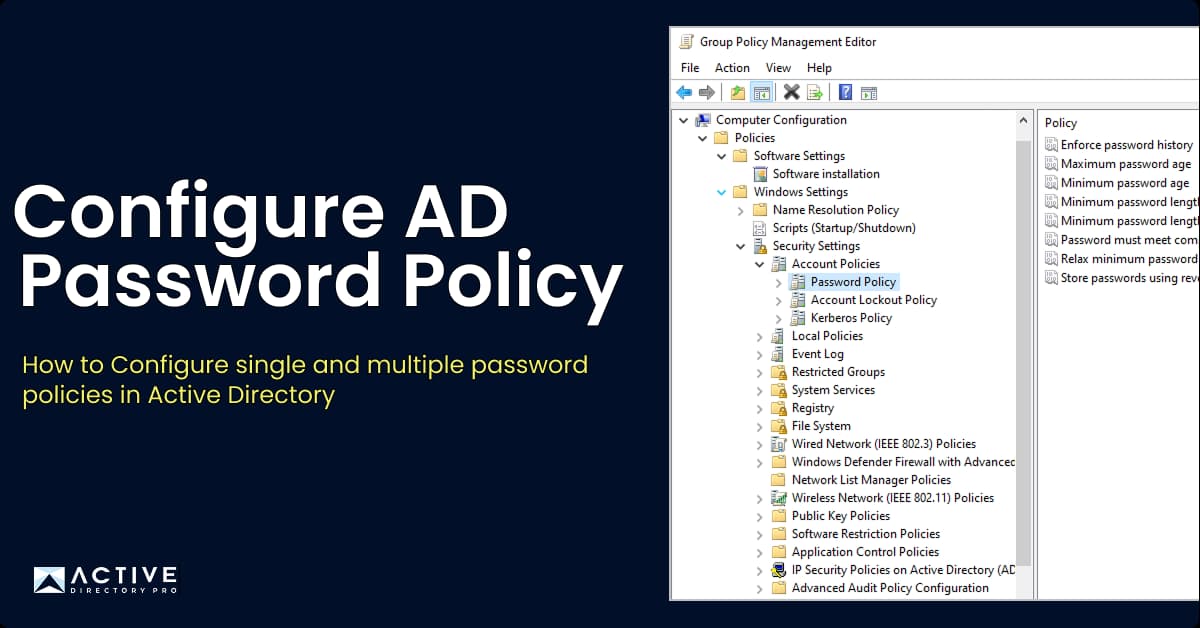Expand the Name Resolution Policy node

click(741, 210)
